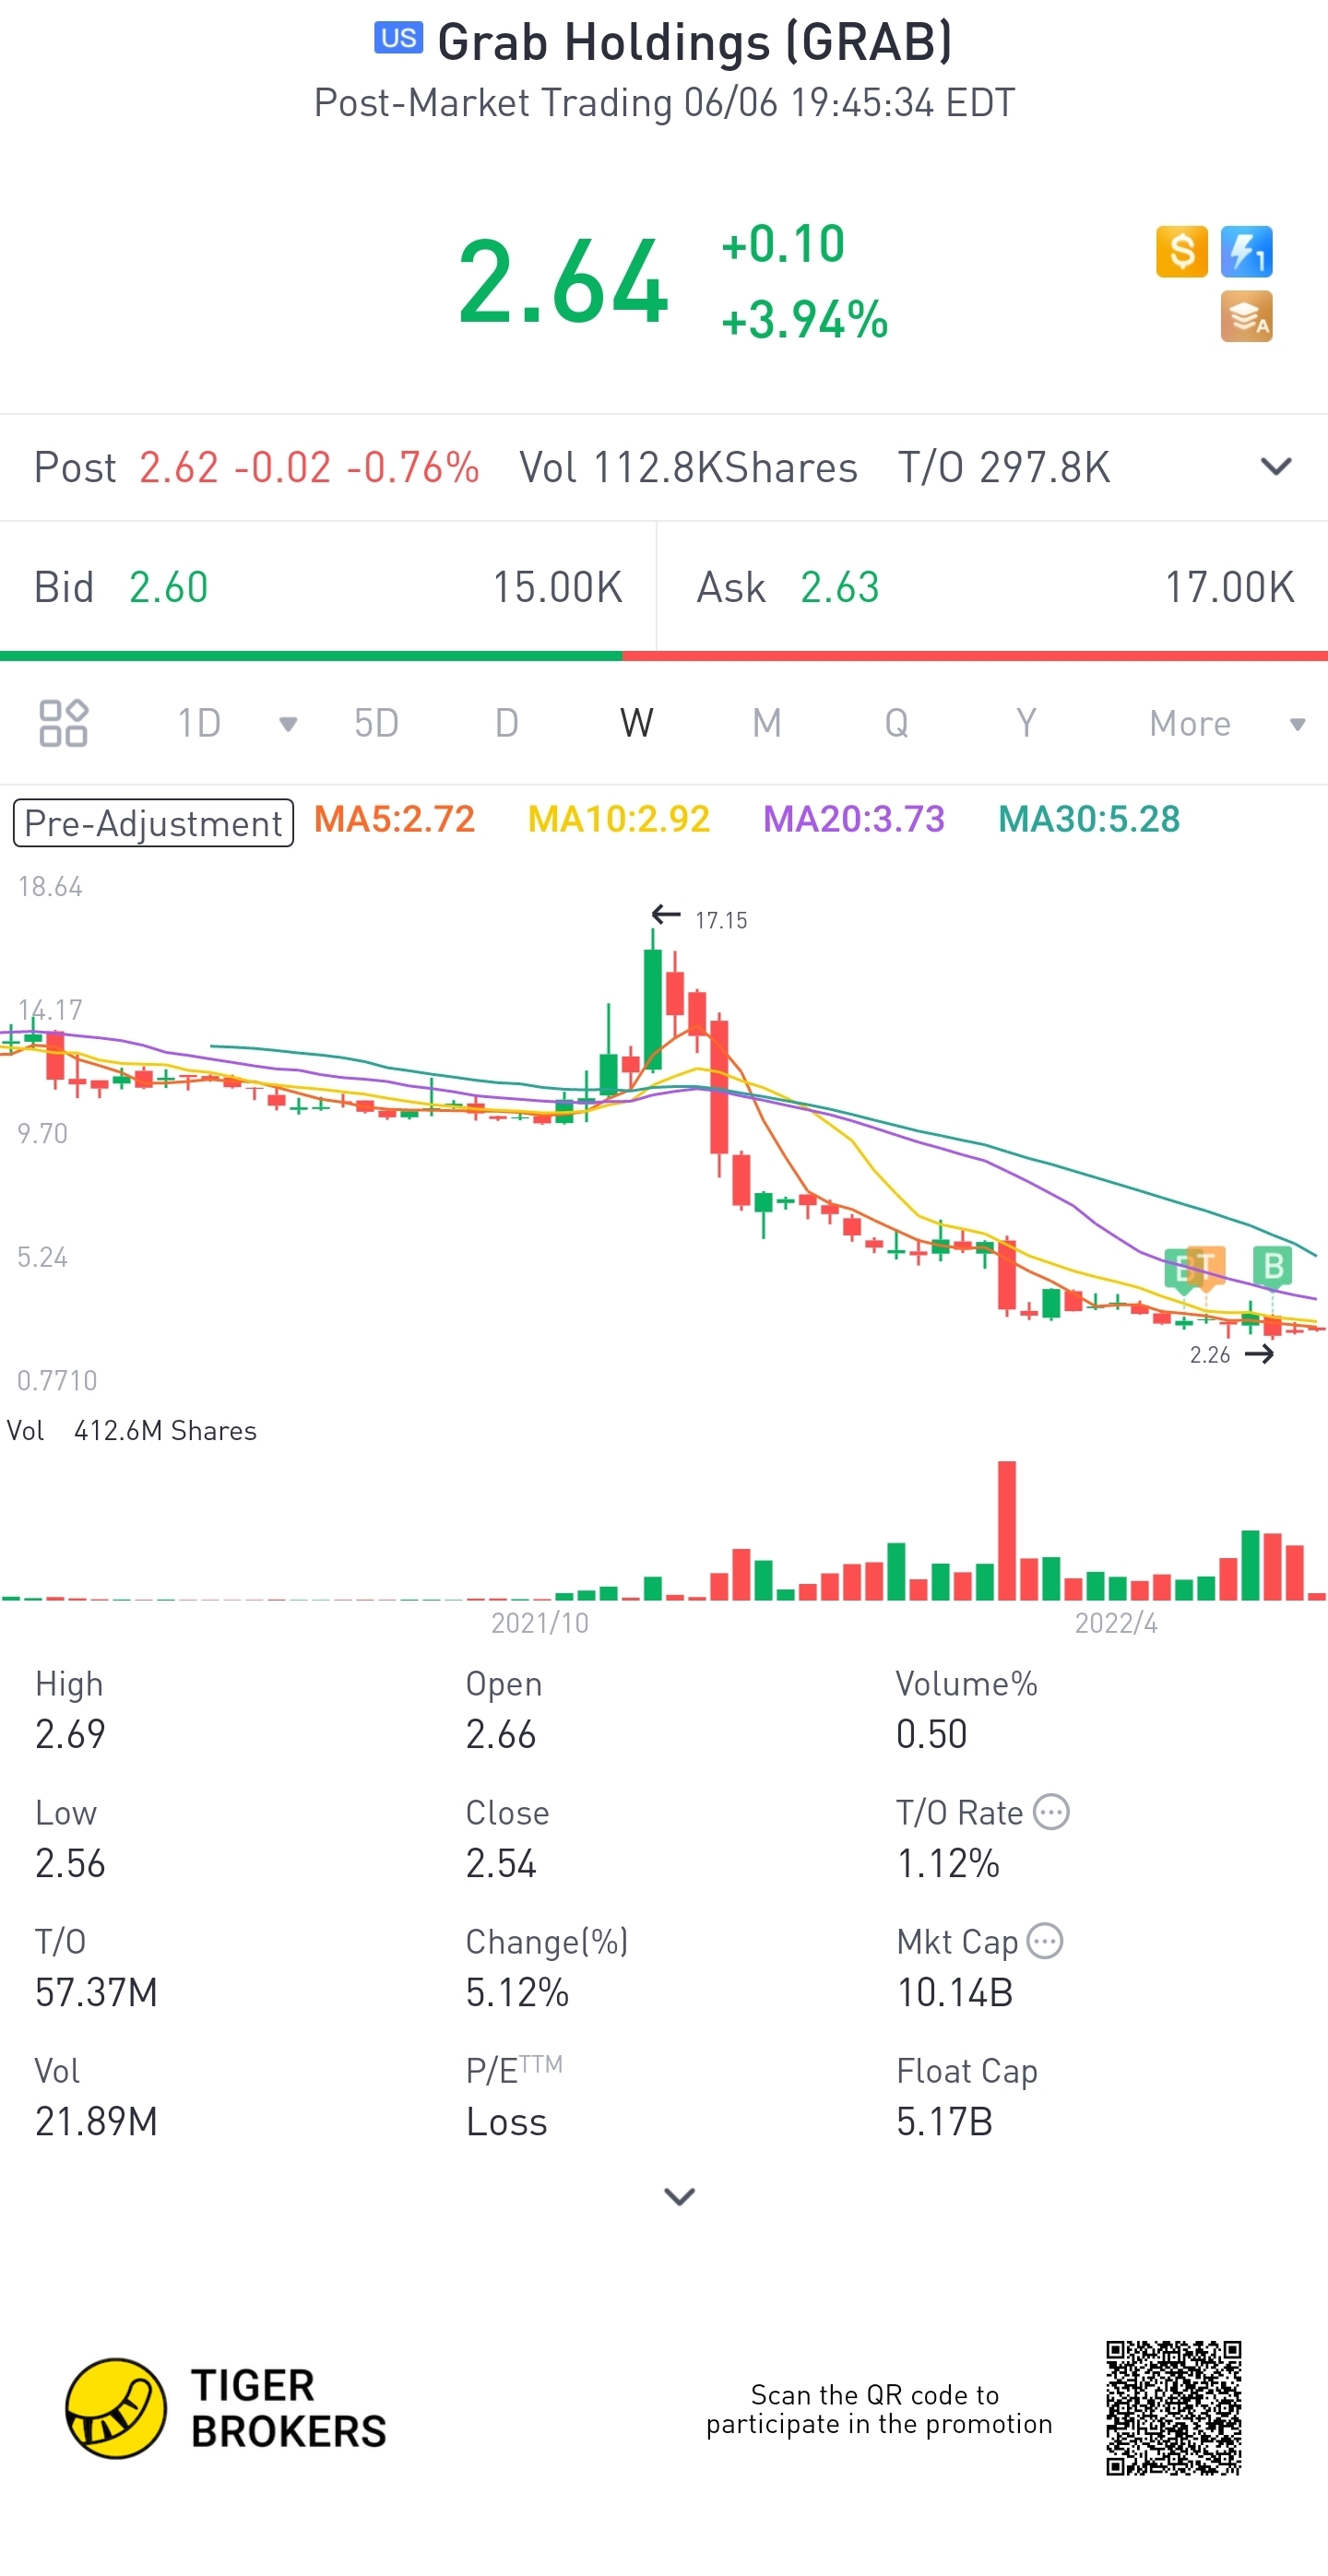Screen dimensions: 1328x2576
Task: Tap the Post-Market Trading timestamp line
Action: (665, 102)
